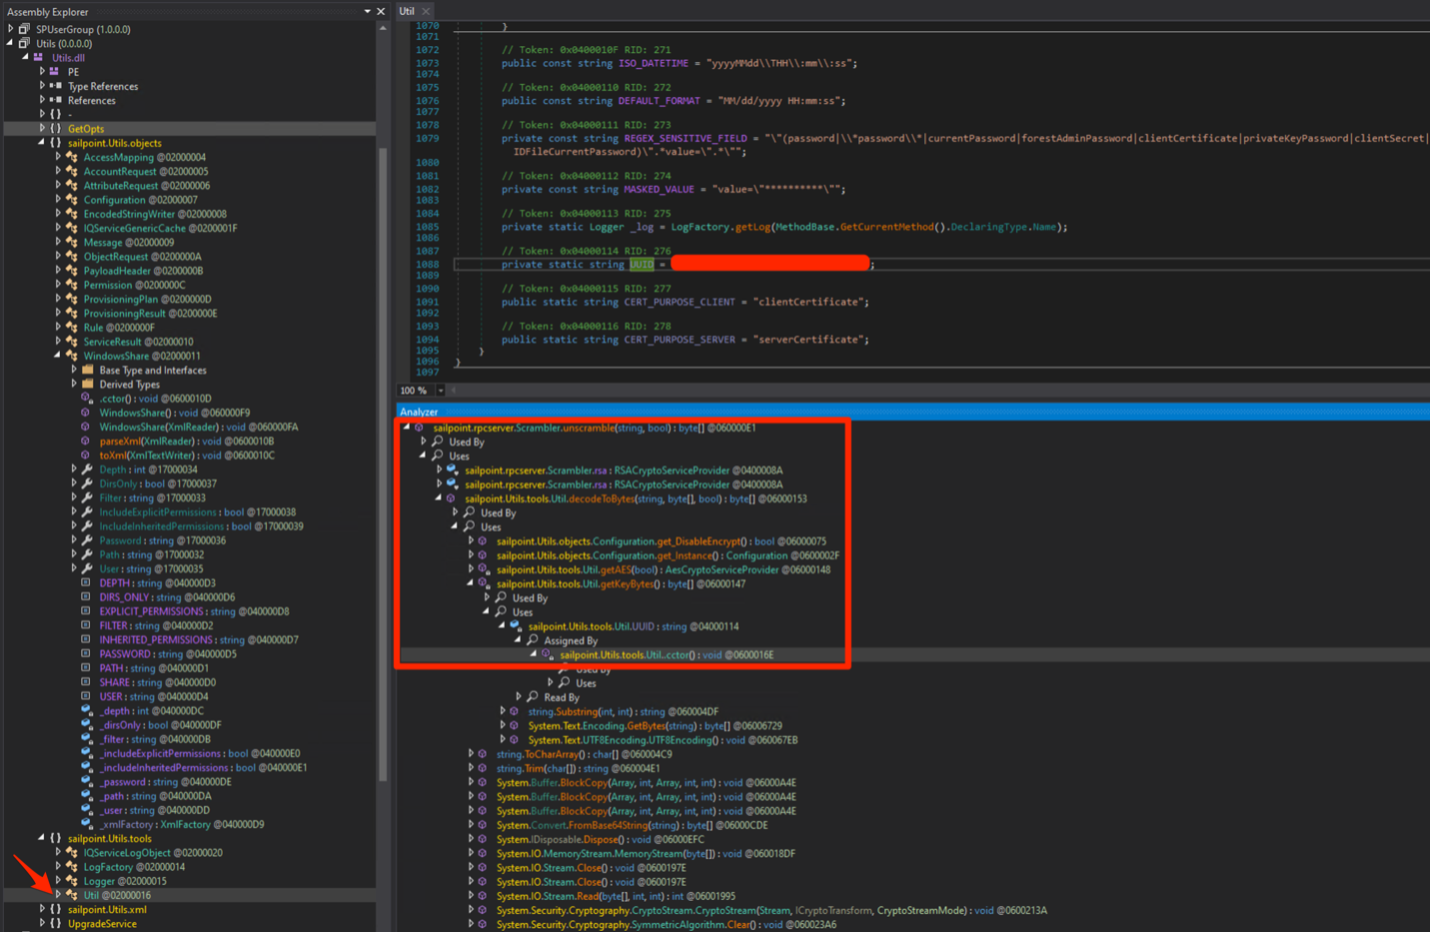Click the MethodBase type link in code
This screenshot has width=1430, height=935.
(x=805, y=227)
